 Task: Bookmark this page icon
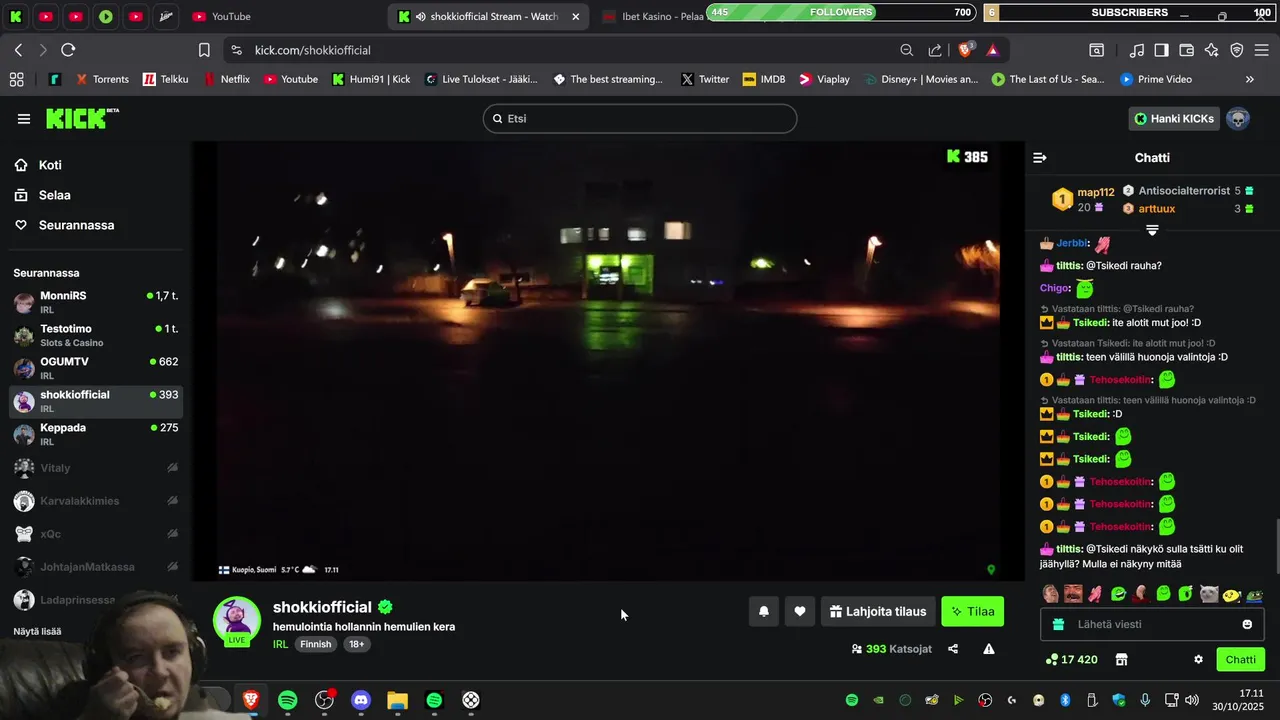pos(204,50)
